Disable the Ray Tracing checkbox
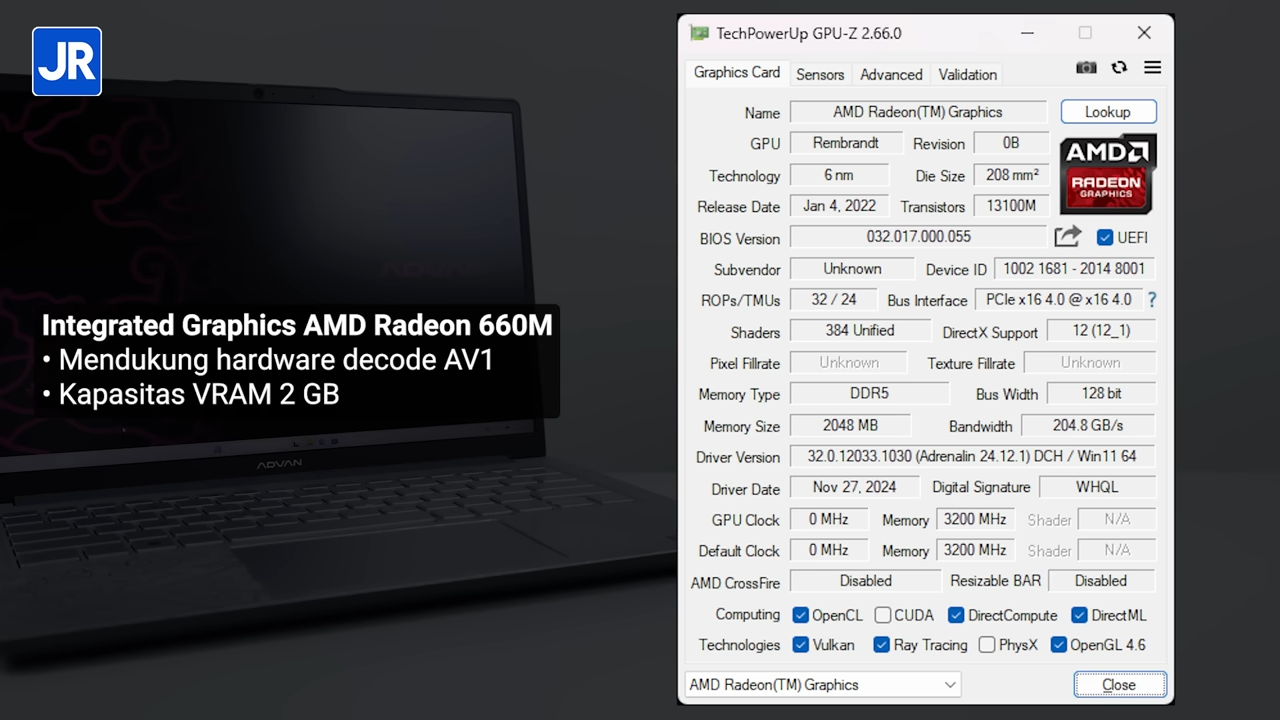This screenshot has height=720, width=1280. click(x=881, y=645)
